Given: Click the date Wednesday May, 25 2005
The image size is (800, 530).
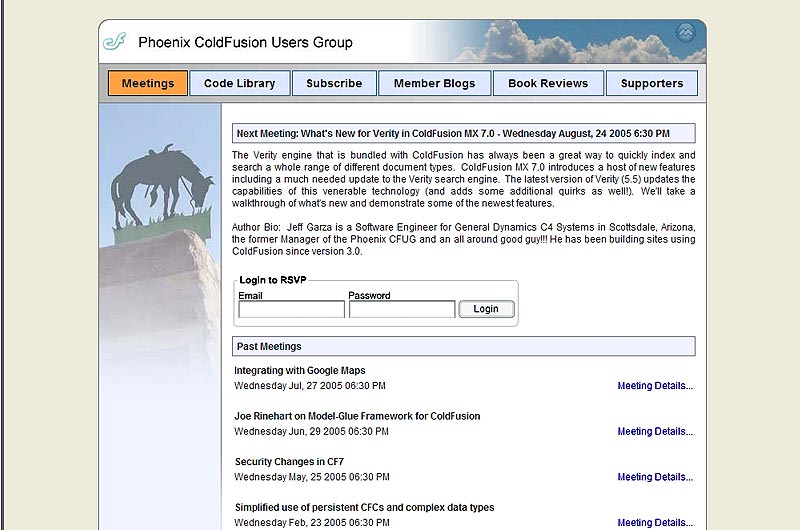Looking at the screenshot, I should pos(312,477).
